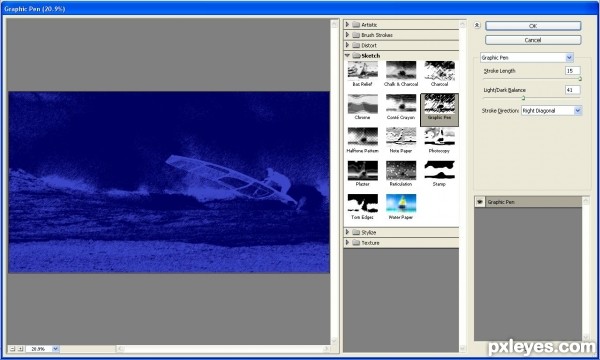This screenshot has height=360, width=600.
Task: Select the Conté Crayon filter thumbnail
Action: tap(401, 104)
